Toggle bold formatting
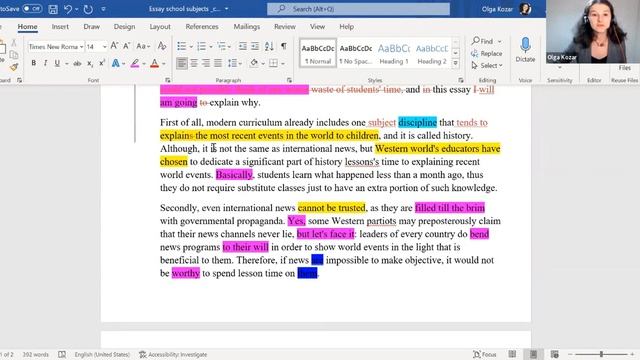640x360 pixels. pyautogui.click(x=33, y=63)
